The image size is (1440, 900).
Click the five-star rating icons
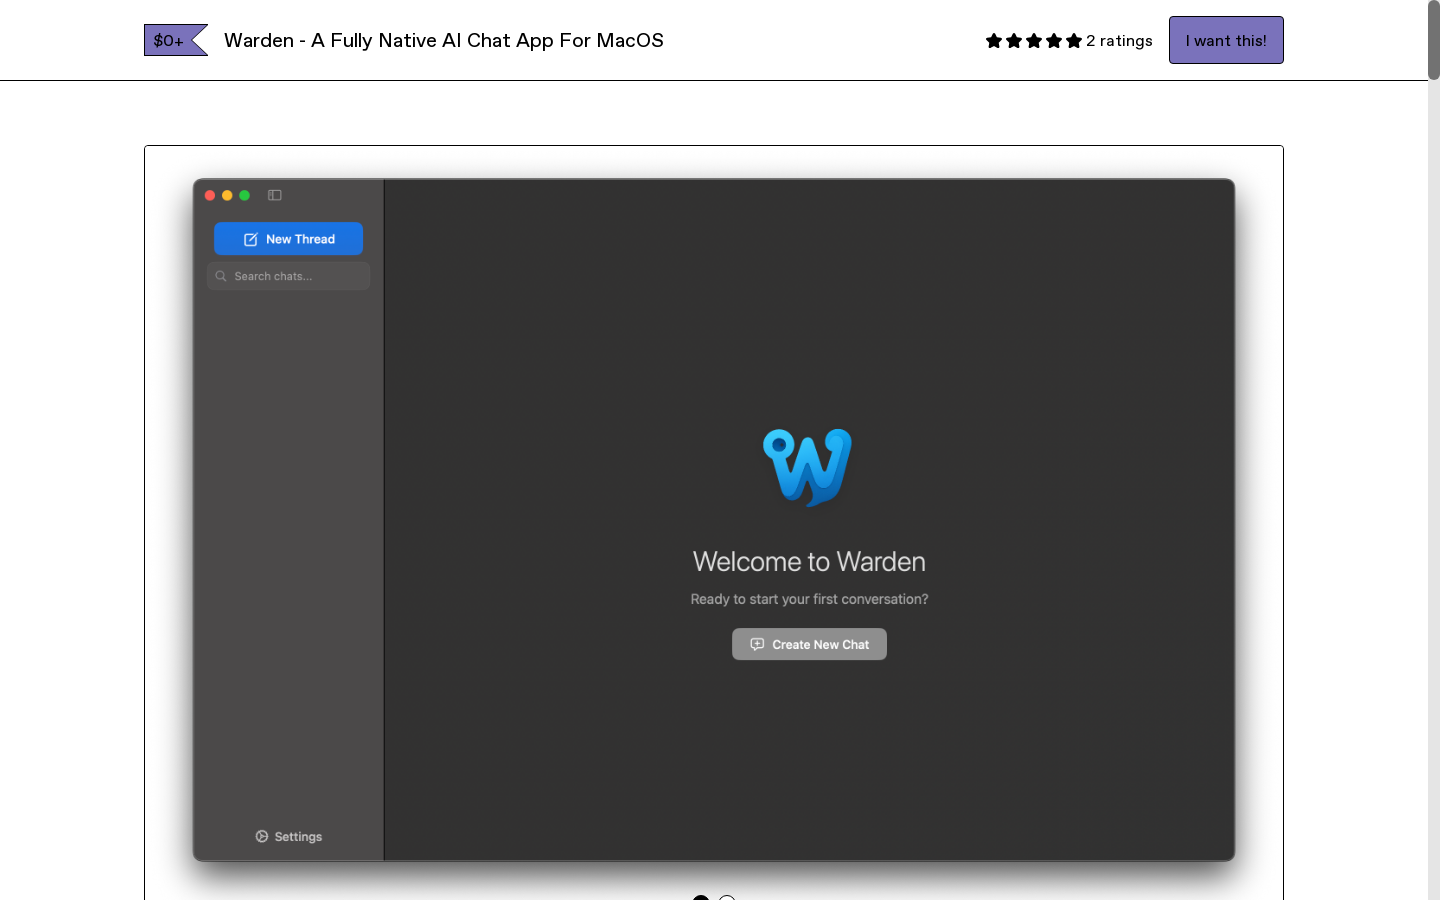(x=1034, y=41)
